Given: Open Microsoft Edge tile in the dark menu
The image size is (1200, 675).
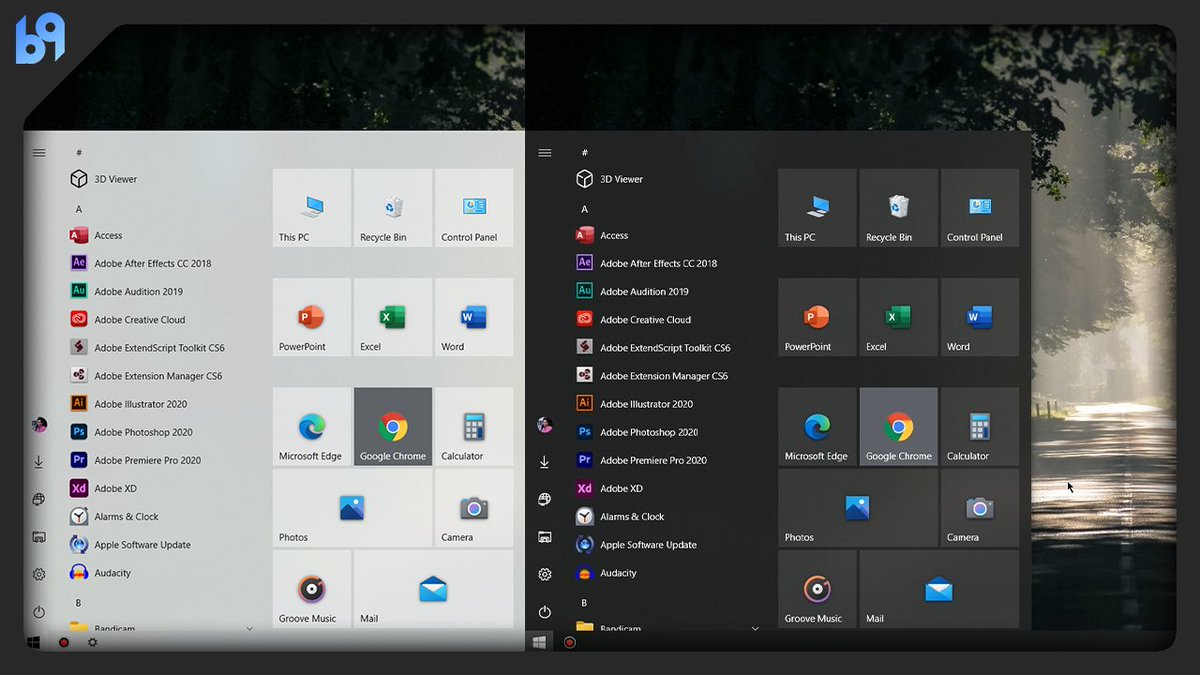Looking at the screenshot, I should [818, 426].
